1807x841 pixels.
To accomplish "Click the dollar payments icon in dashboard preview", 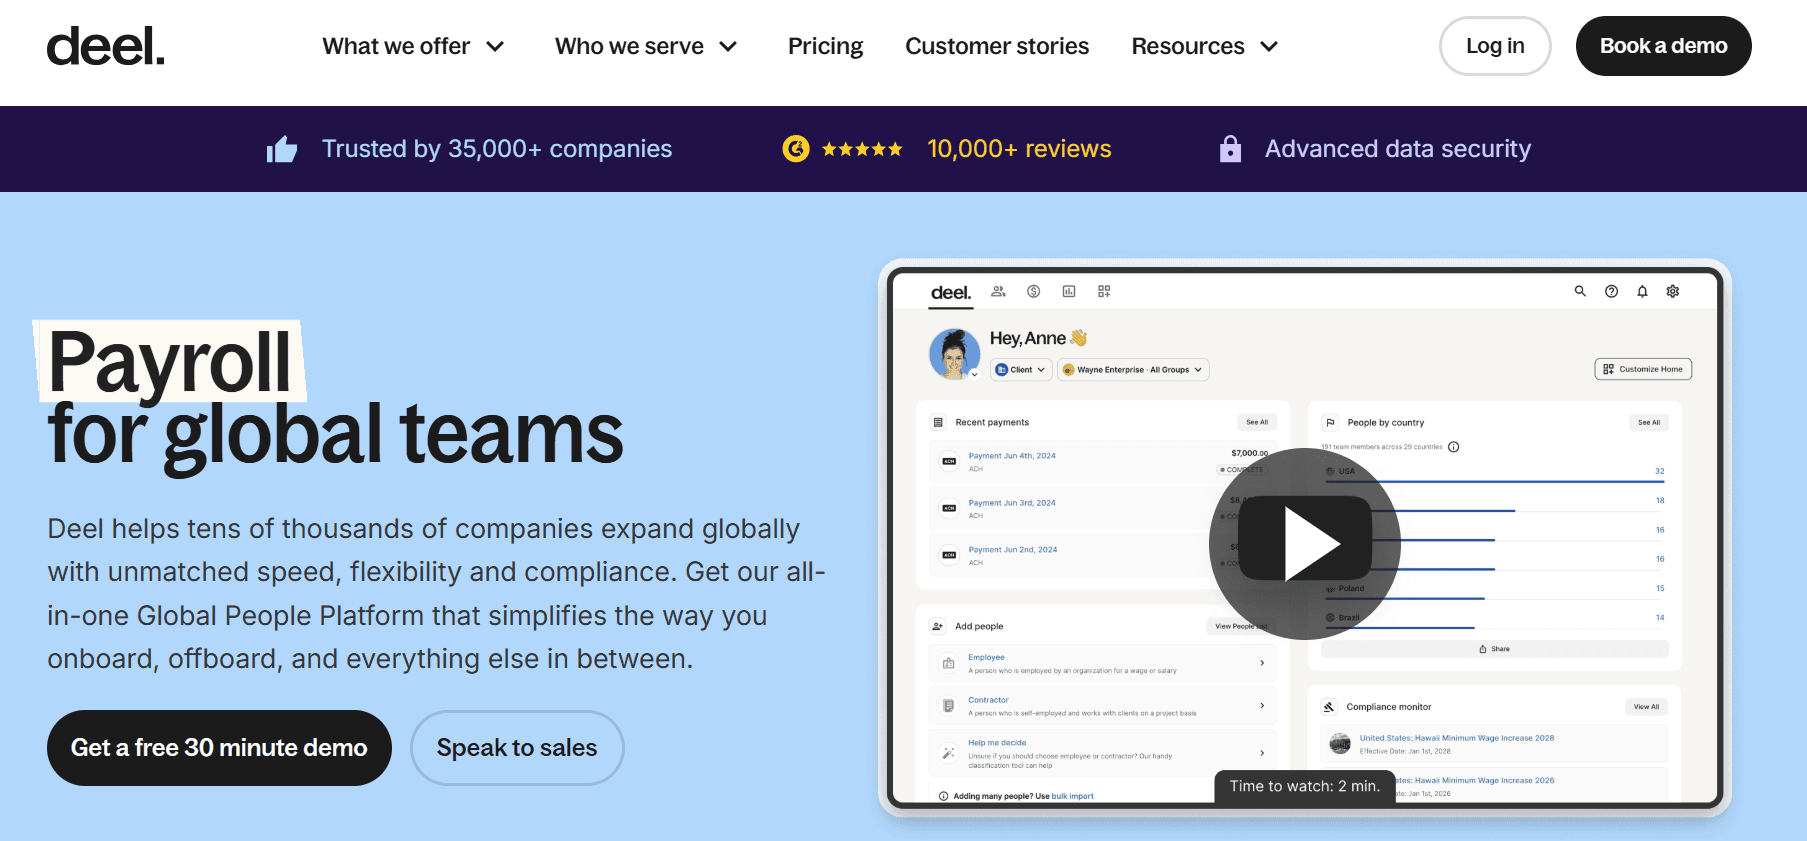I will coord(1034,291).
